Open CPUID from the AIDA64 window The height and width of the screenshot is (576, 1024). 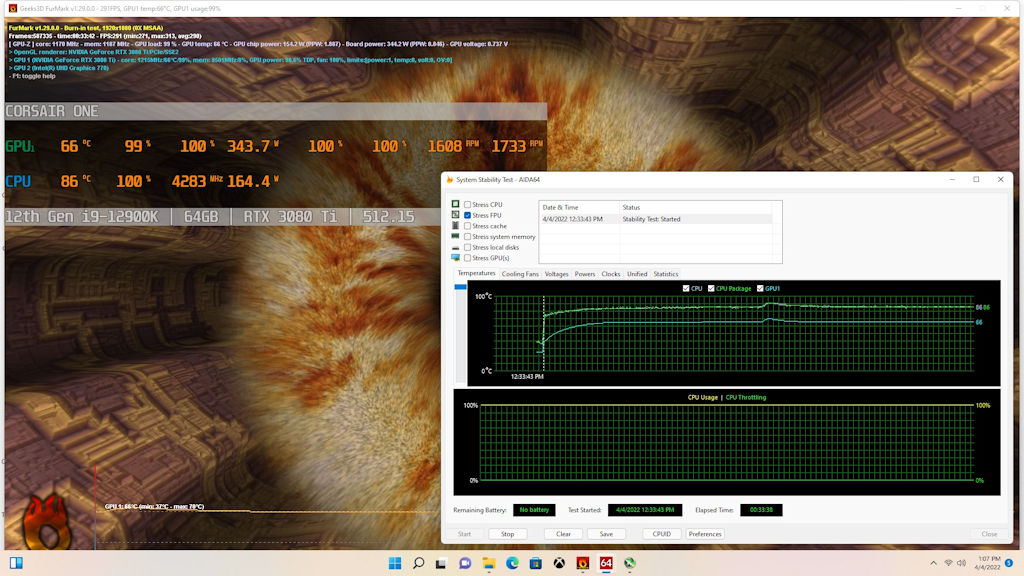(x=662, y=534)
